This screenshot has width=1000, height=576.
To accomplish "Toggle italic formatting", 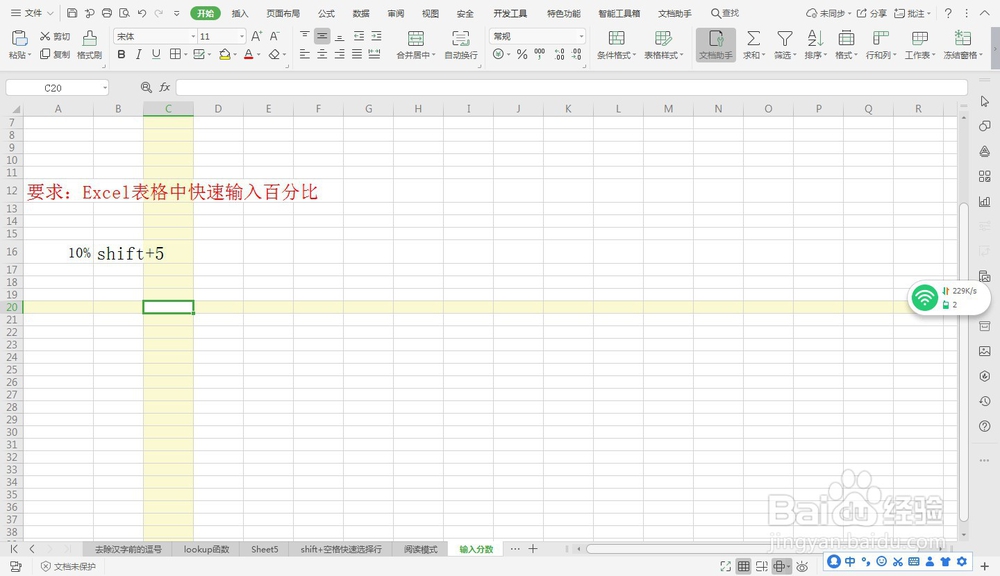I will (x=139, y=55).
